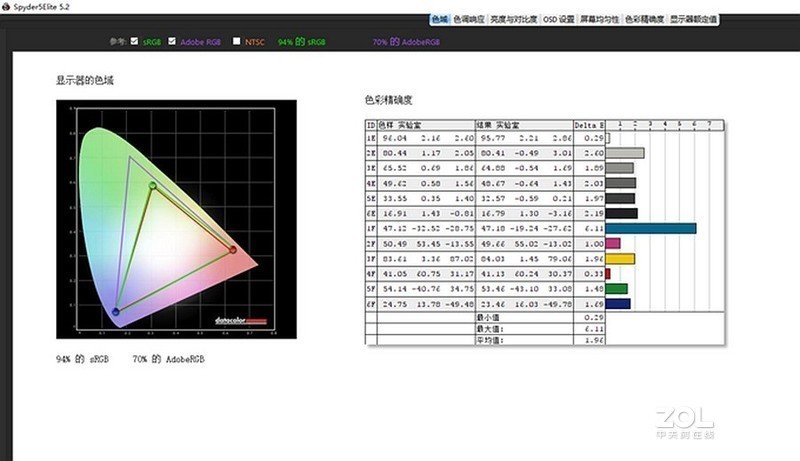Viewport: 800px width, 461px height.
Task: Click the Delta E value 1.00 in row 2F
Action: (x=594, y=244)
